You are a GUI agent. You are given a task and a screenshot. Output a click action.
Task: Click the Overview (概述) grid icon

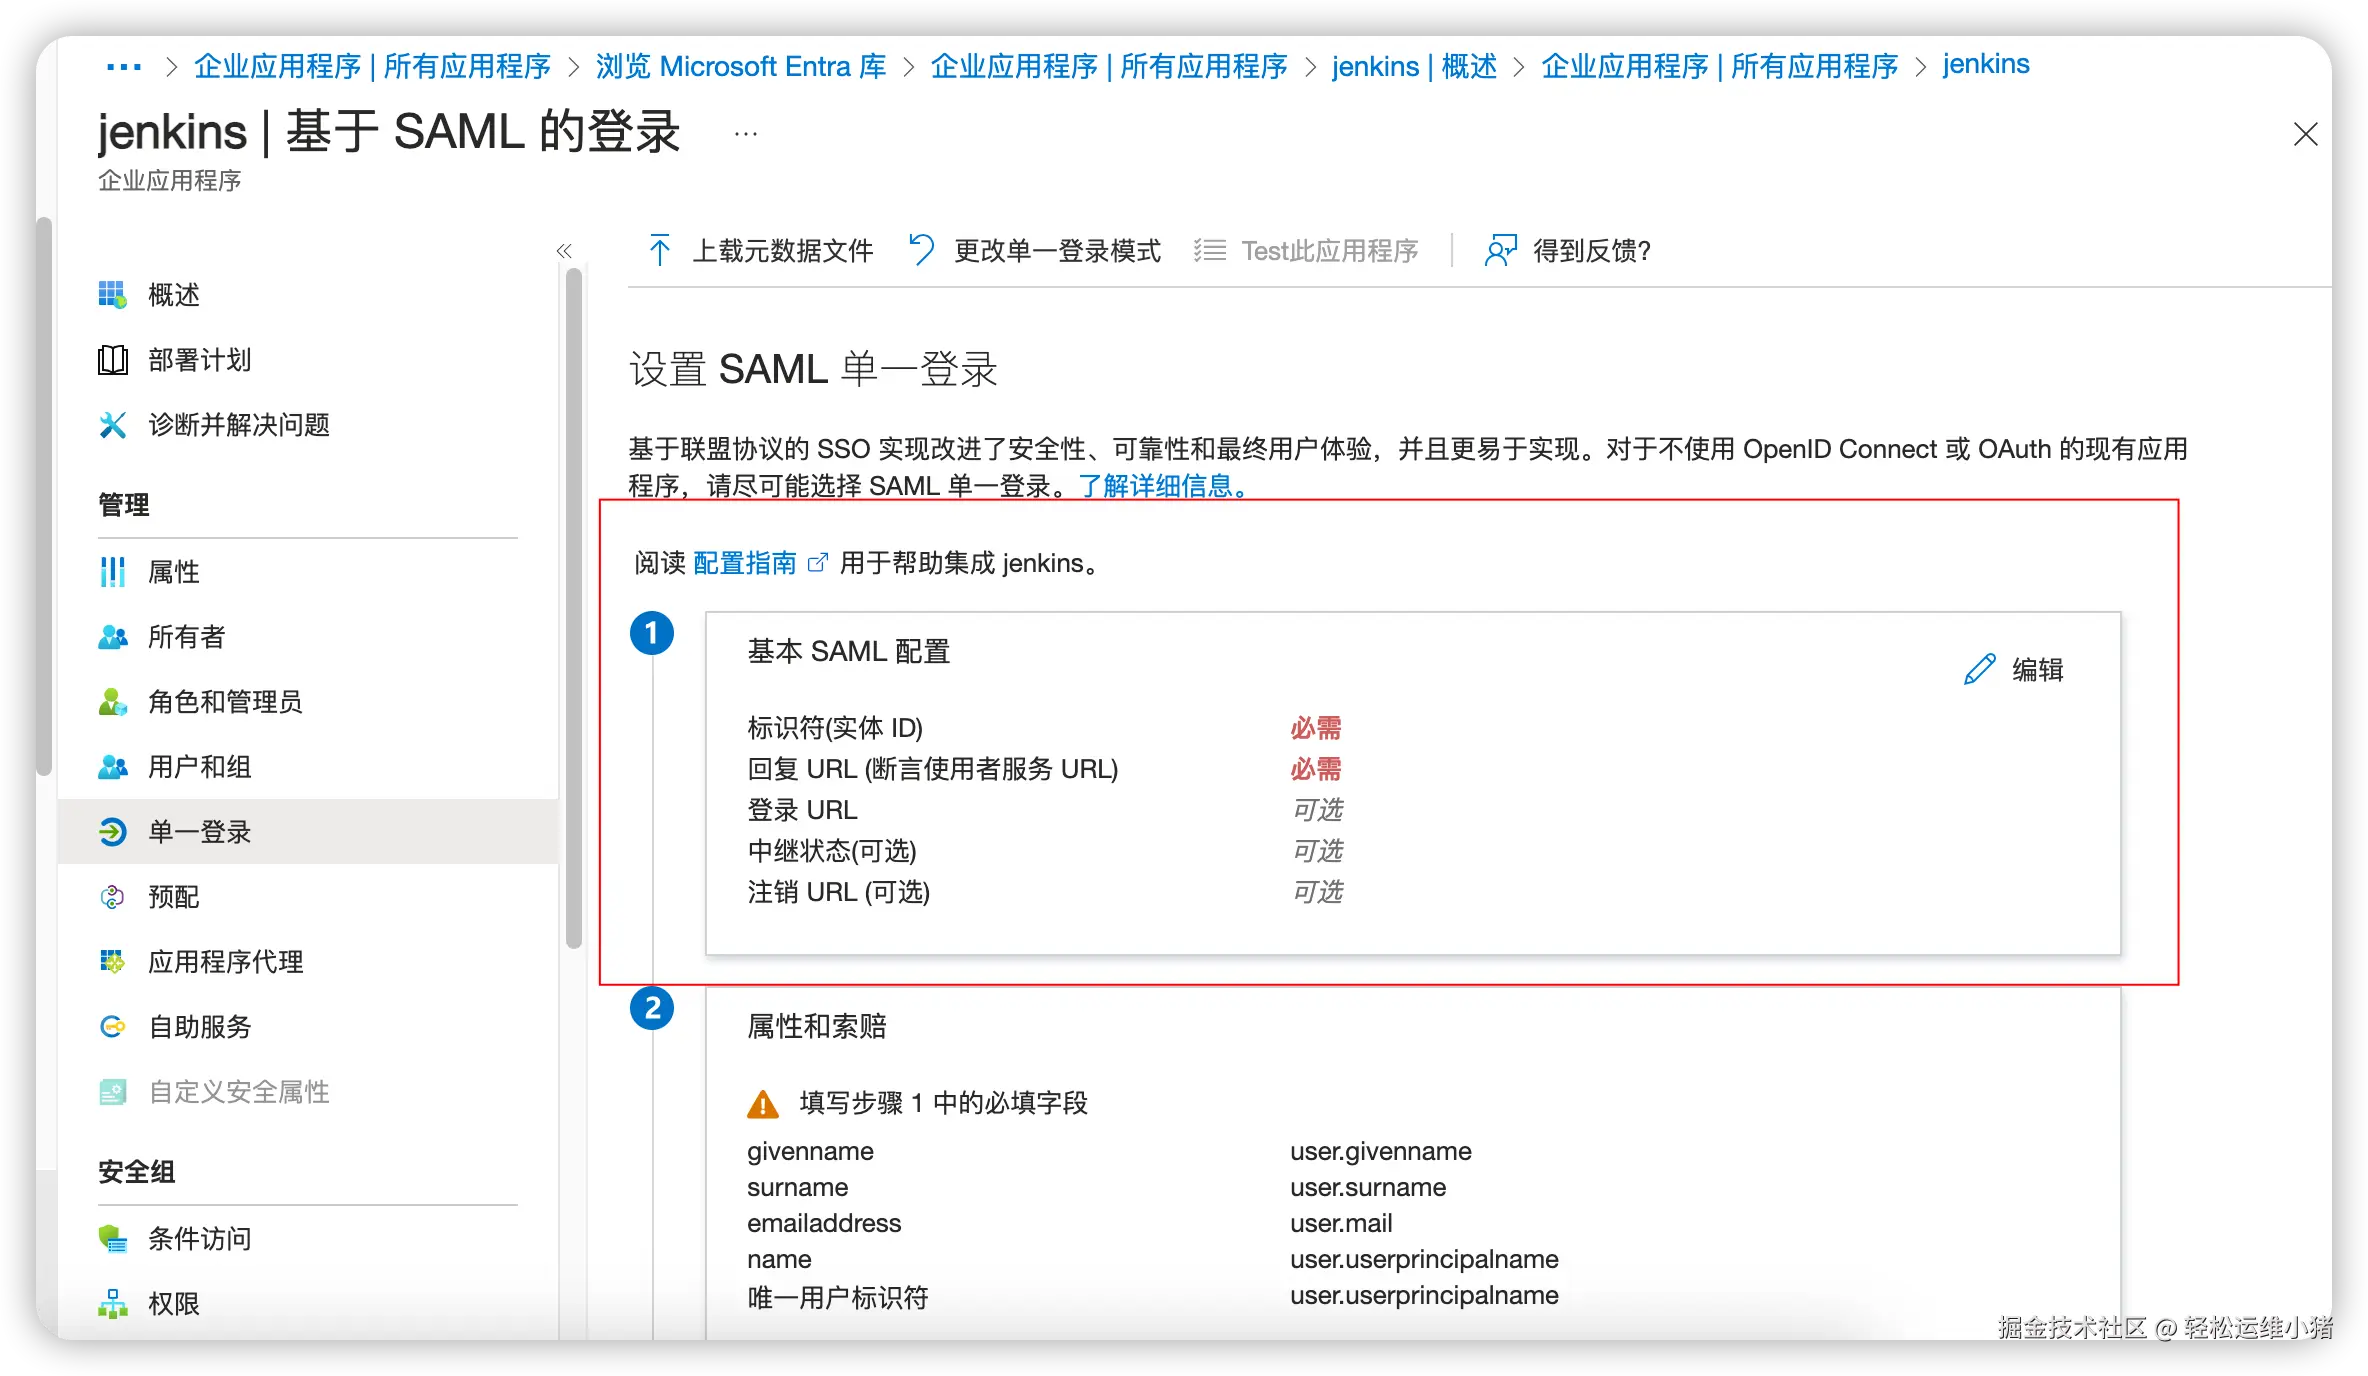(x=112, y=295)
